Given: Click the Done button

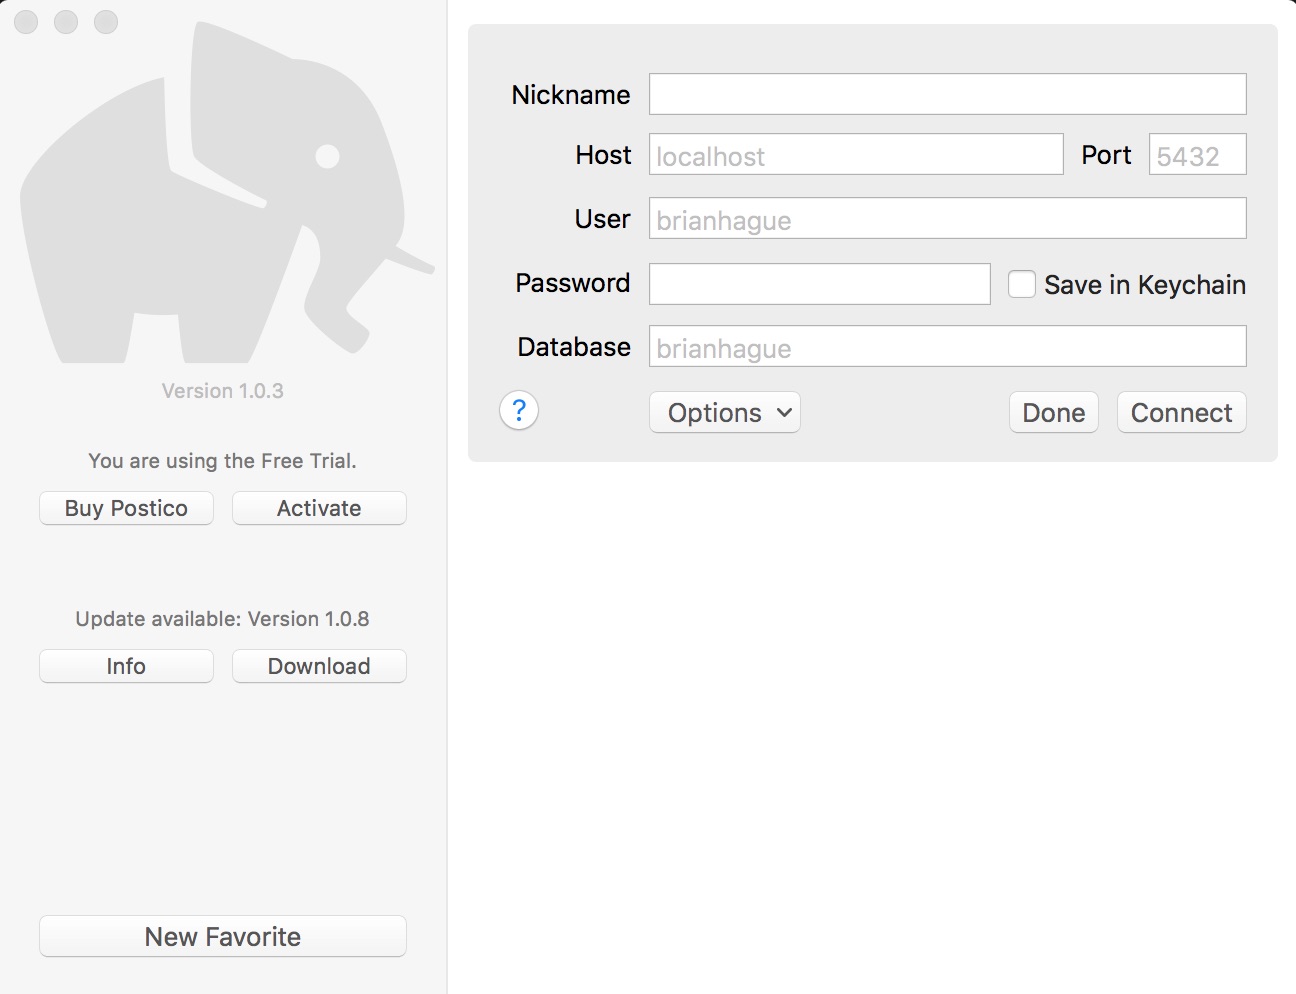Looking at the screenshot, I should click(x=1054, y=412).
